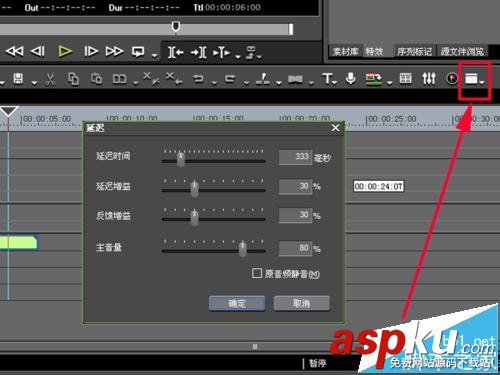Viewport: 500px width, 375px height.
Task: Open dropdown beside transition icon
Action: [311, 82]
